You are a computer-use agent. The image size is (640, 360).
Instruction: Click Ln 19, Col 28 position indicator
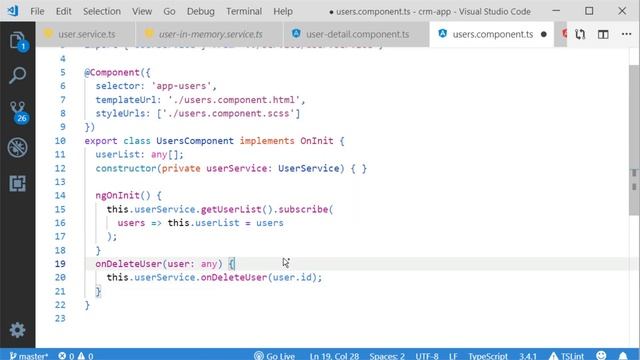click(x=334, y=356)
